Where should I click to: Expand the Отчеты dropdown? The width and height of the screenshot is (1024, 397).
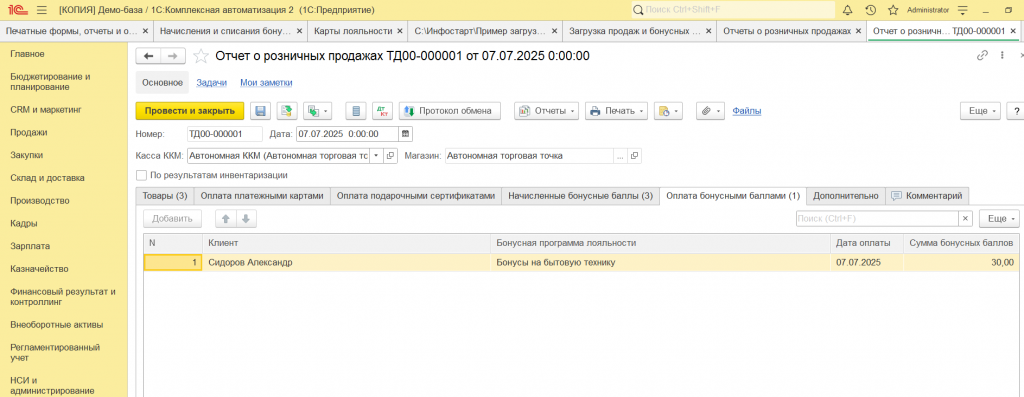(547, 111)
